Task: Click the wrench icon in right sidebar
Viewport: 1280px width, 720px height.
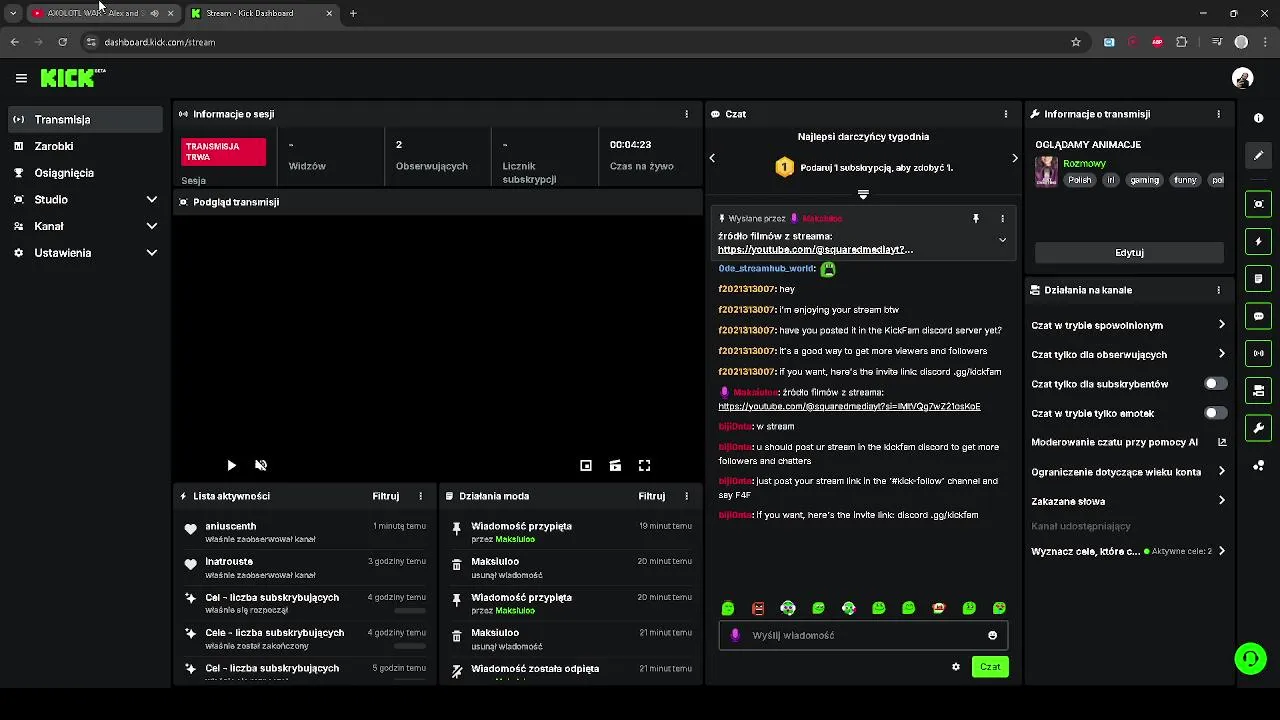Action: (x=1258, y=428)
